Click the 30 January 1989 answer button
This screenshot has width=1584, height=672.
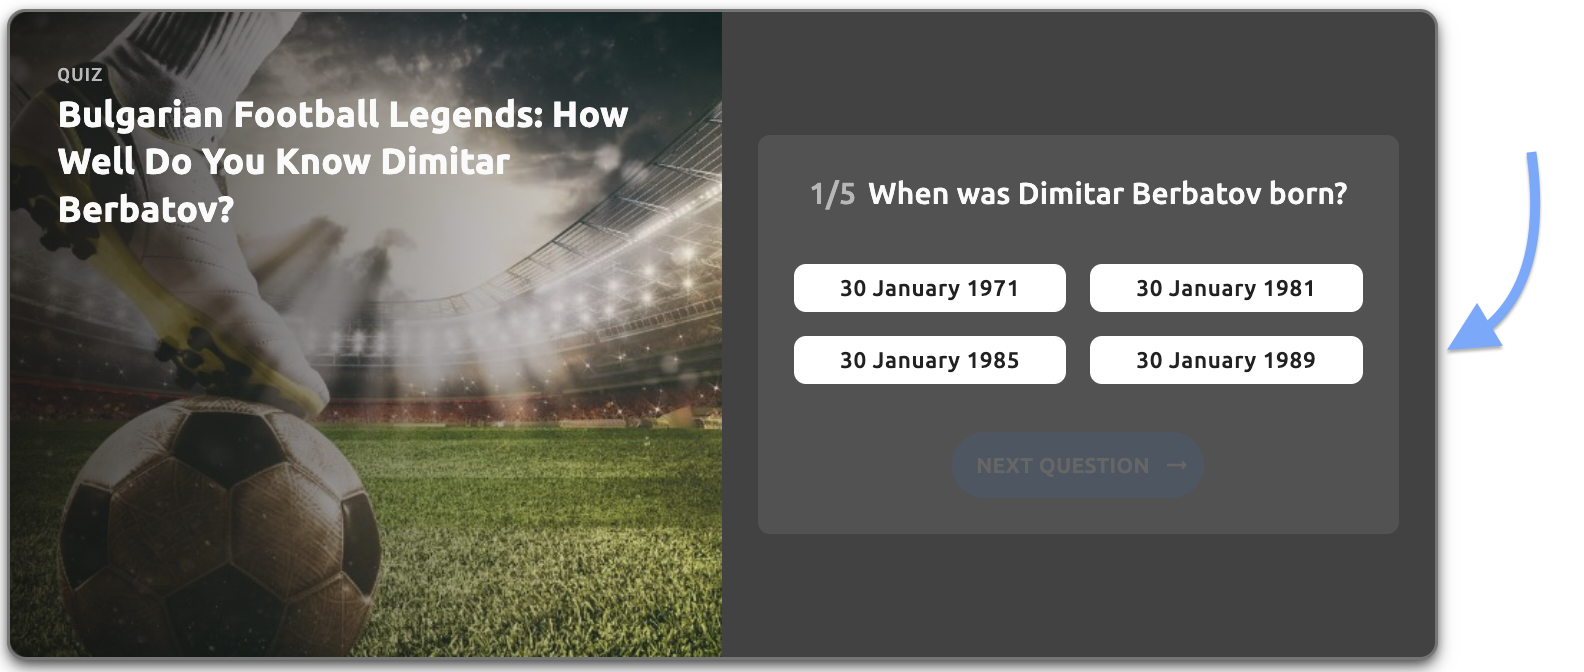pos(1225,360)
